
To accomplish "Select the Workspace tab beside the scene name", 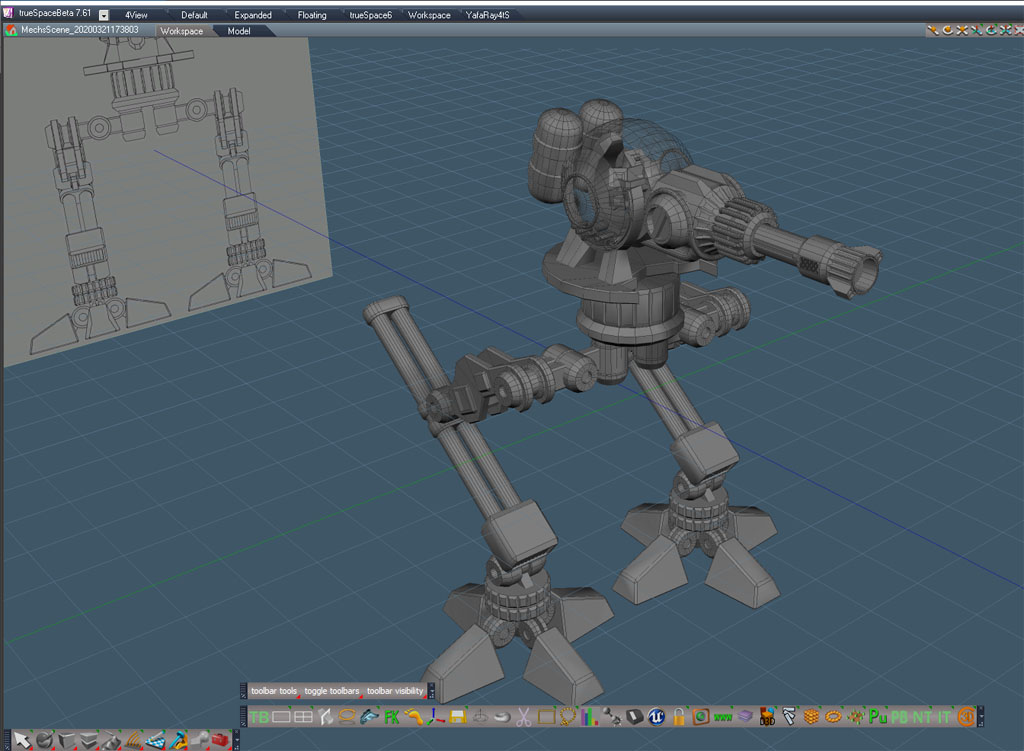I will [x=182, y=31].
